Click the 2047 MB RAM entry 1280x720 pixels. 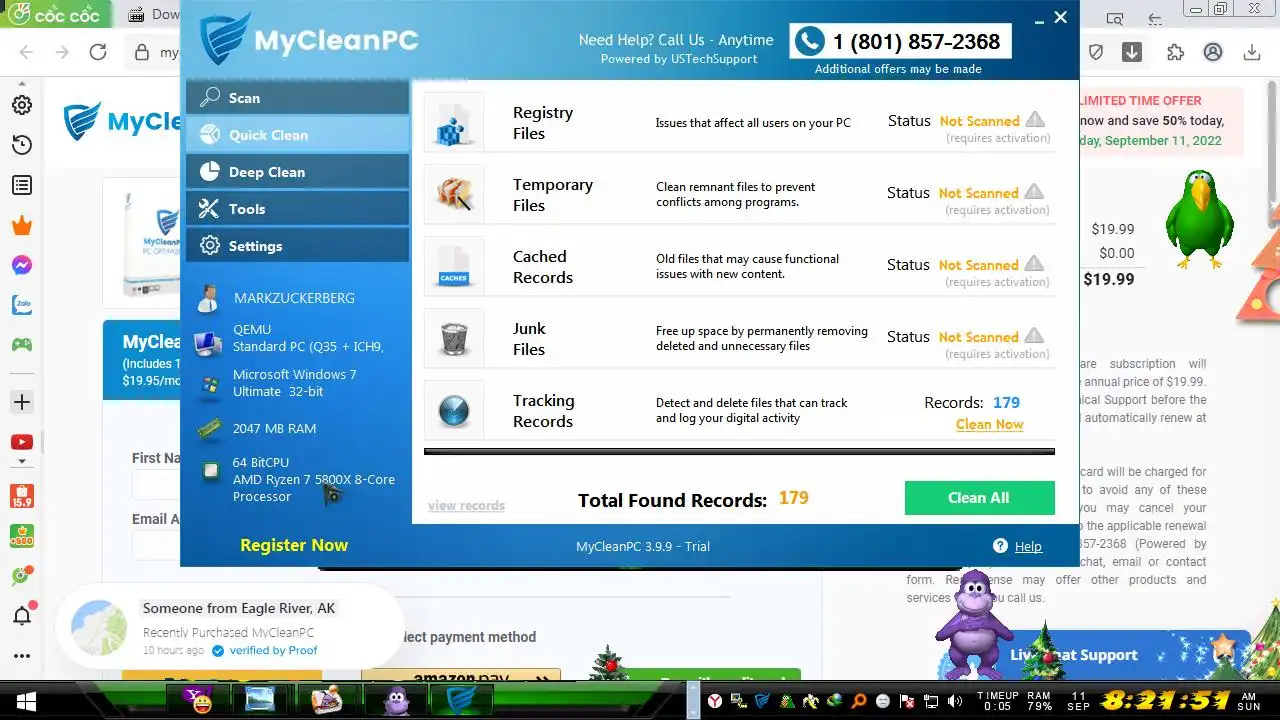point(258,428)
